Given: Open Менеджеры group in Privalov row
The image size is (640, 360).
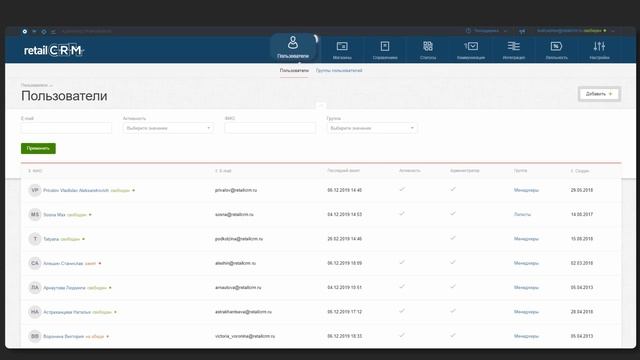Looking at the screenshot, I should coord(526,190).
